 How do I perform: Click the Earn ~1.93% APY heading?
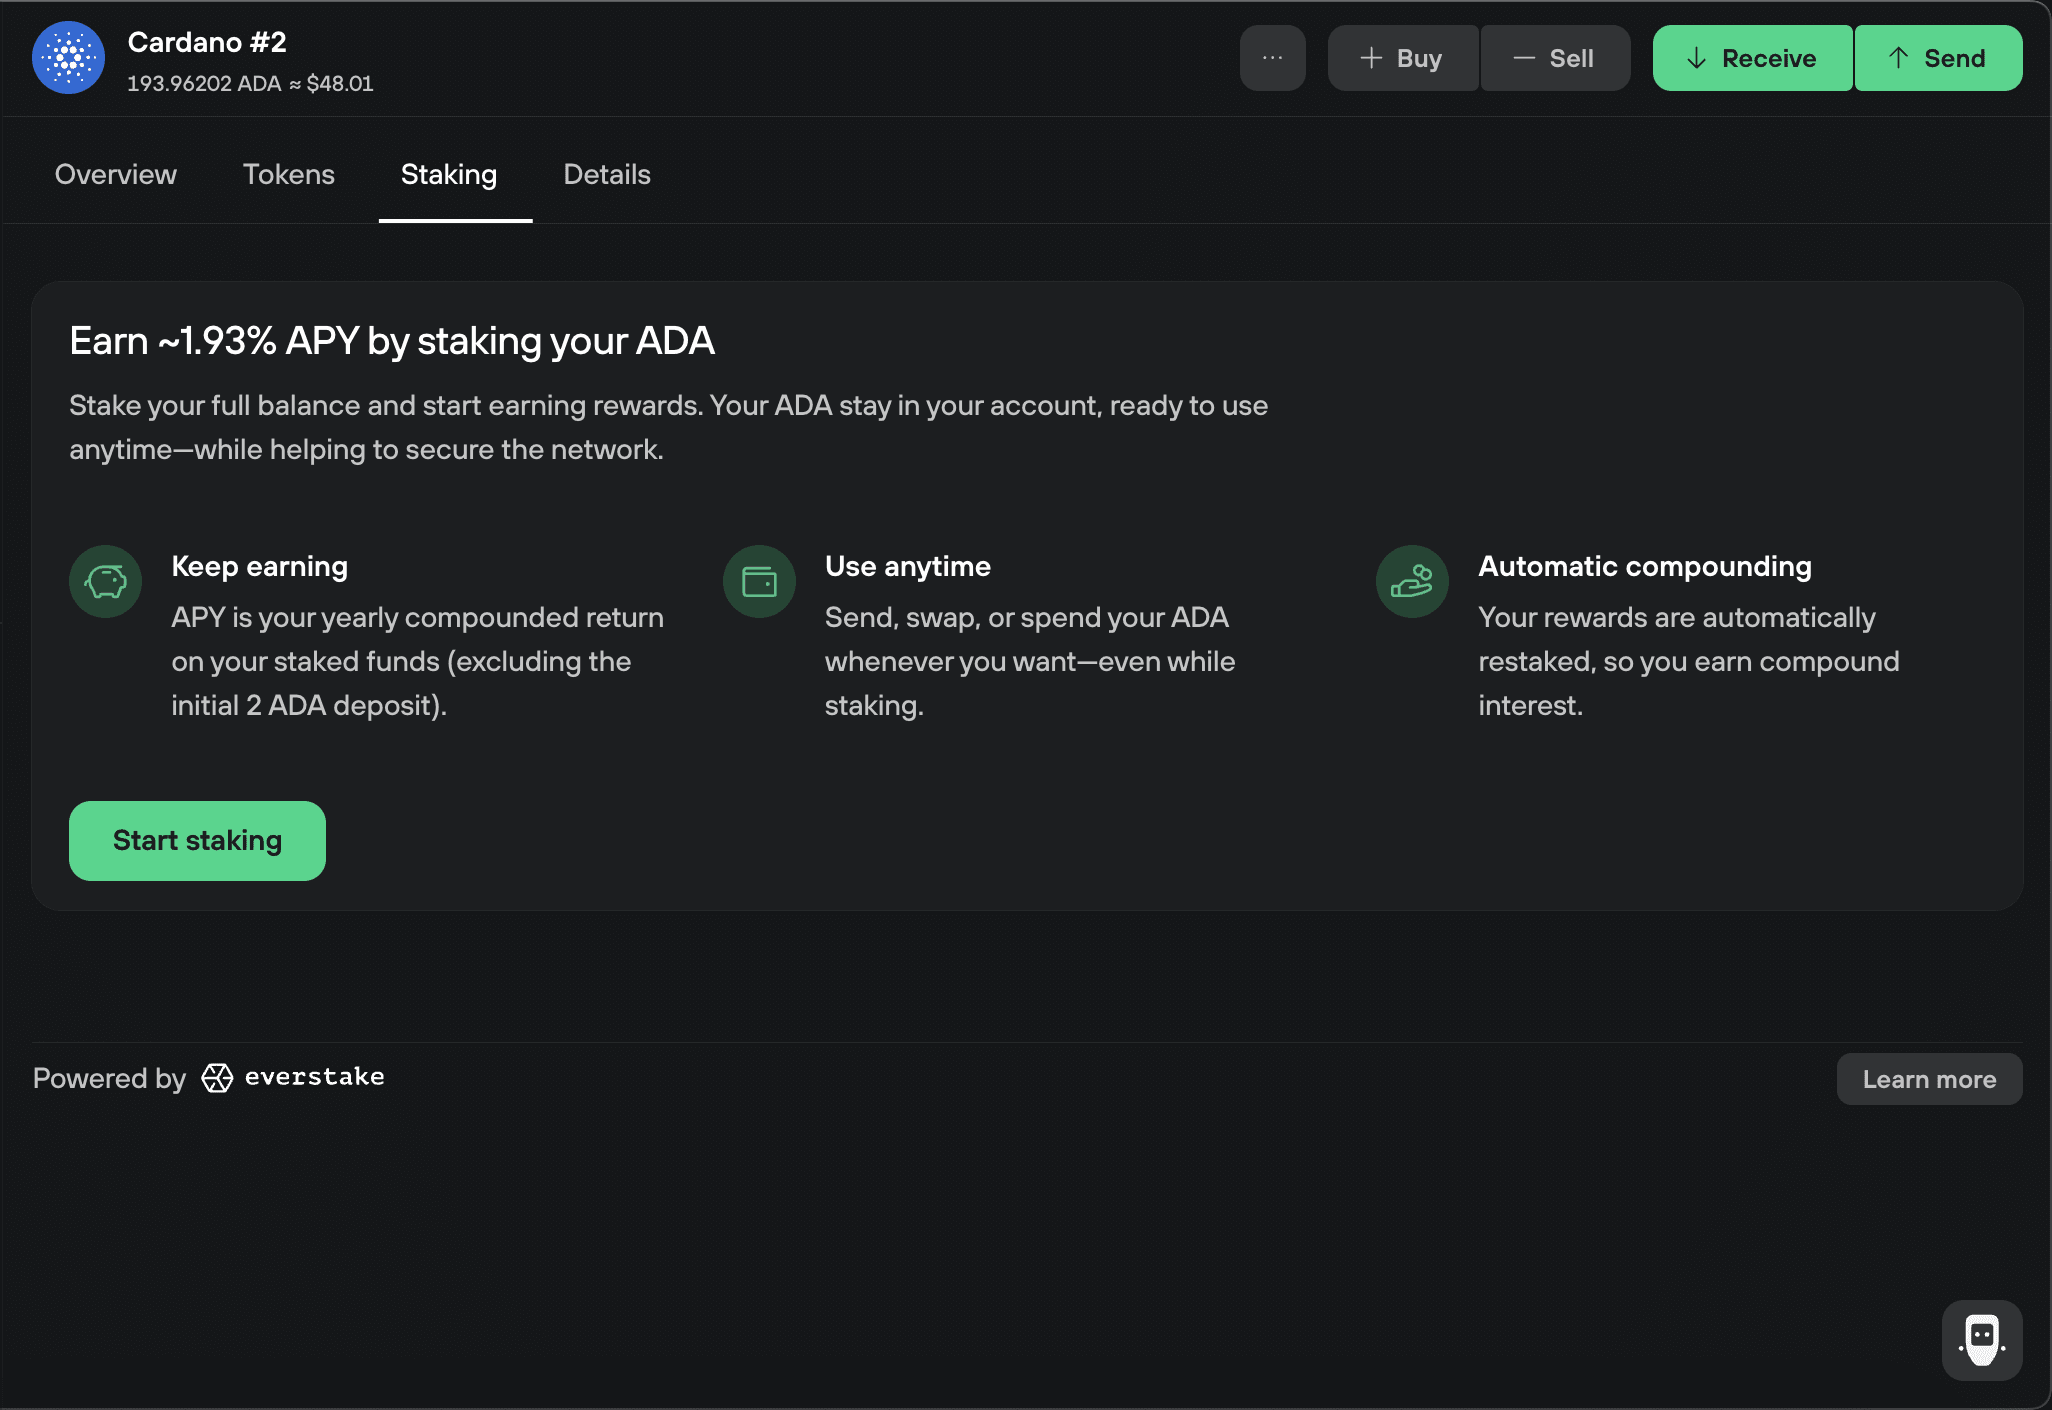[392, 341]
